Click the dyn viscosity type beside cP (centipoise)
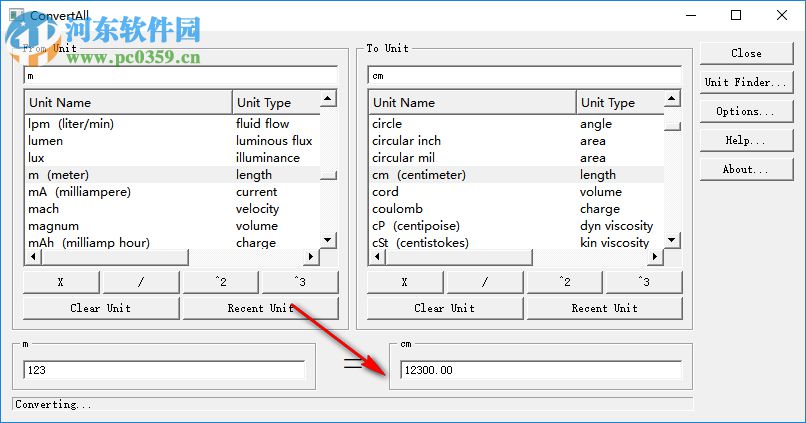 [x=616, y=226]
